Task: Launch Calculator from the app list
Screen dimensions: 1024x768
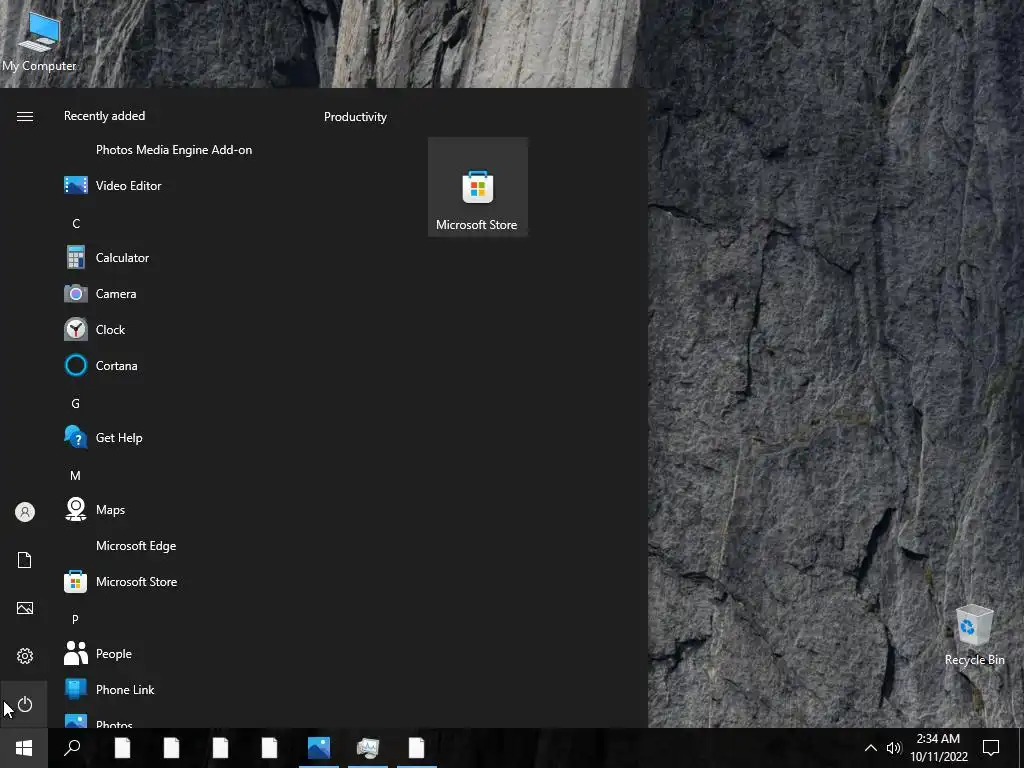Action: tap(176, 258)
